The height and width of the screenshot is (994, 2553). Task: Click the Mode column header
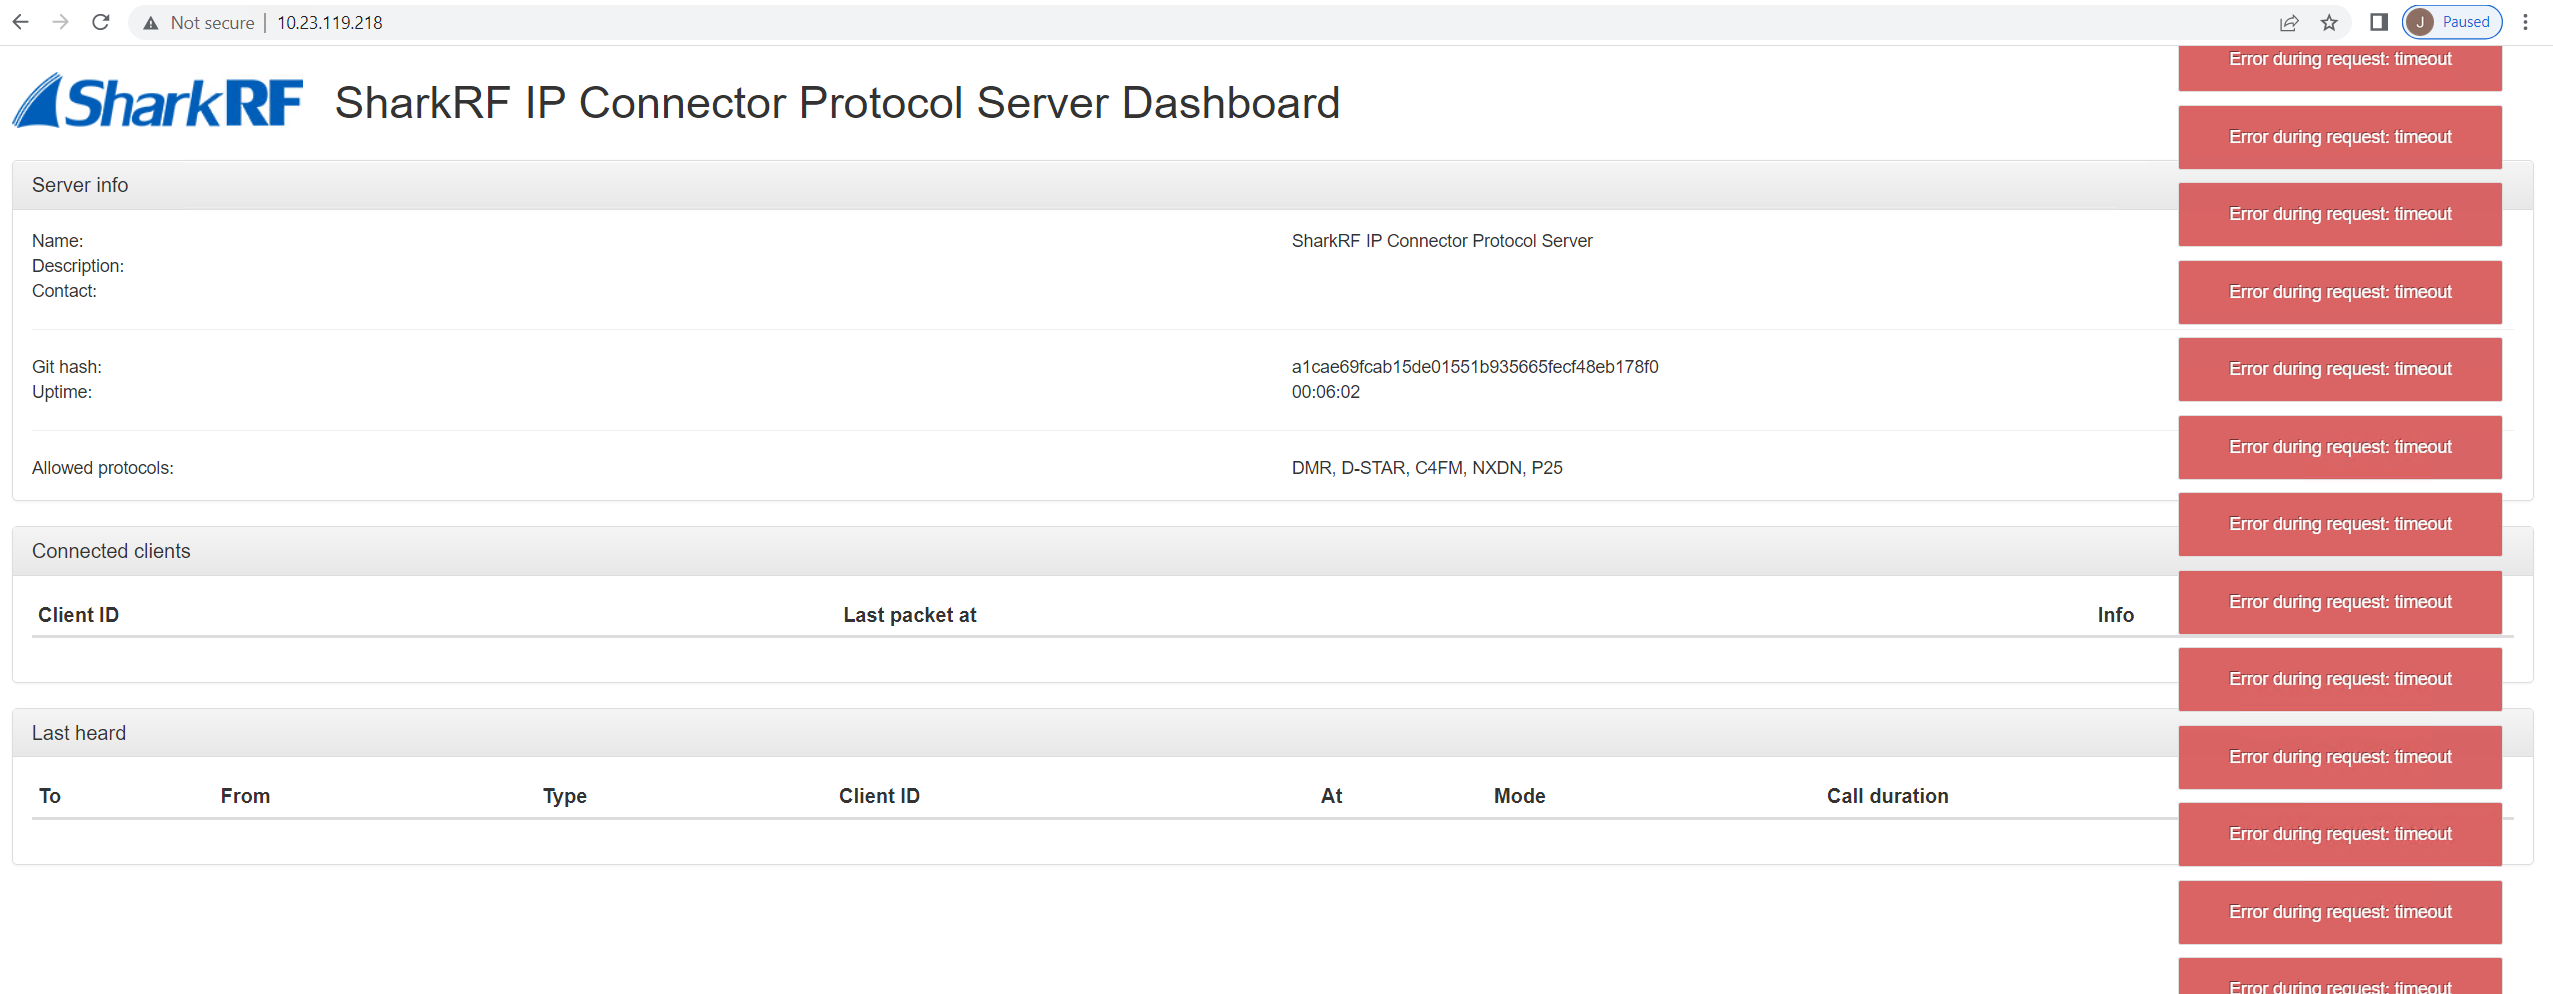pos(1520,796)
